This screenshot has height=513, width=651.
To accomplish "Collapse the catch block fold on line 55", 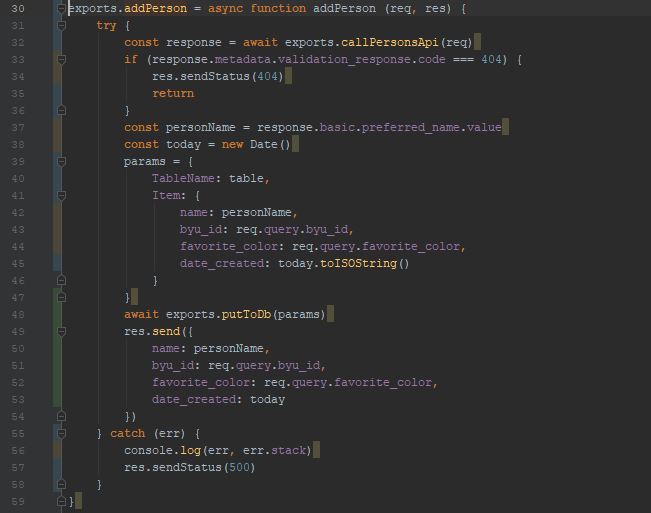I will pyautogui.click(x=61, y=433).
